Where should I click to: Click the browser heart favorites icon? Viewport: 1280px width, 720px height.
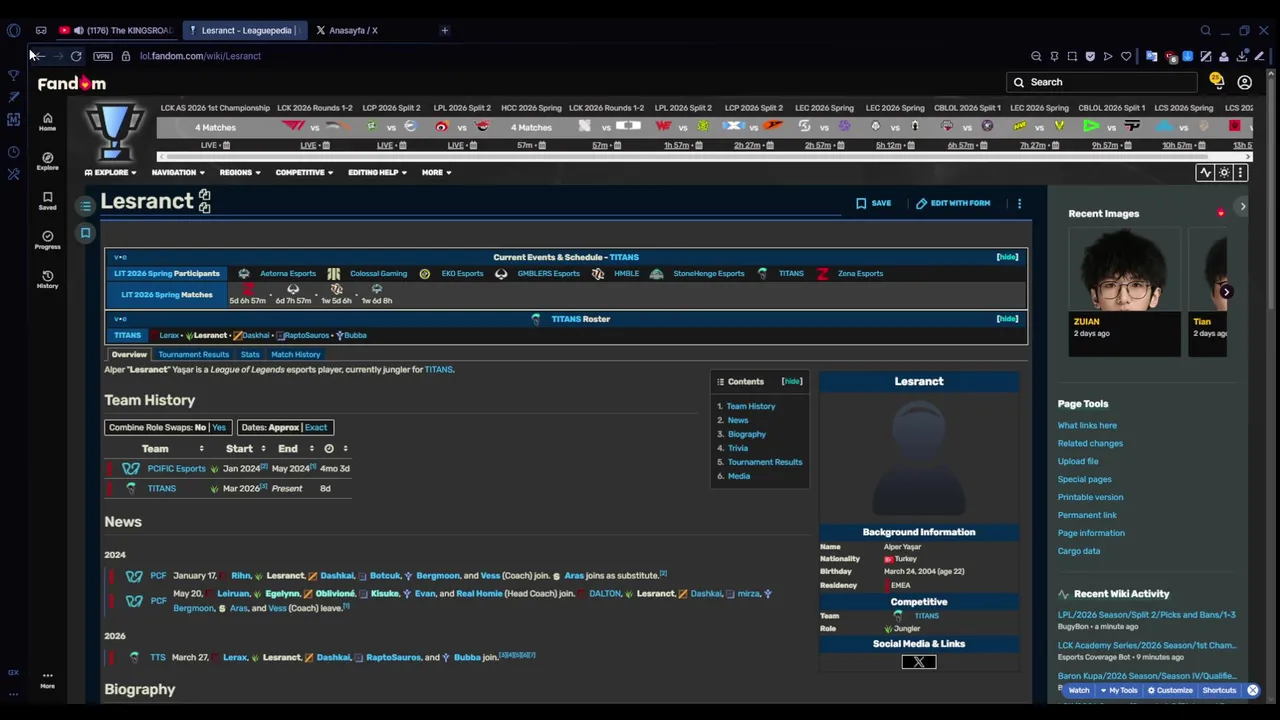point(1126,56)
